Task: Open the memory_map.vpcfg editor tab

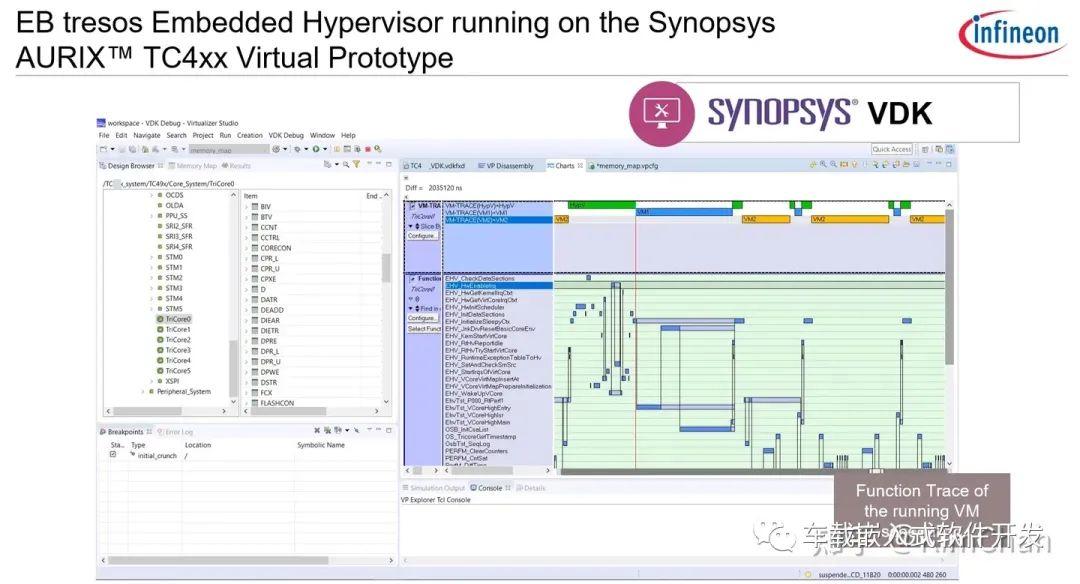Action: click(623, 166)
